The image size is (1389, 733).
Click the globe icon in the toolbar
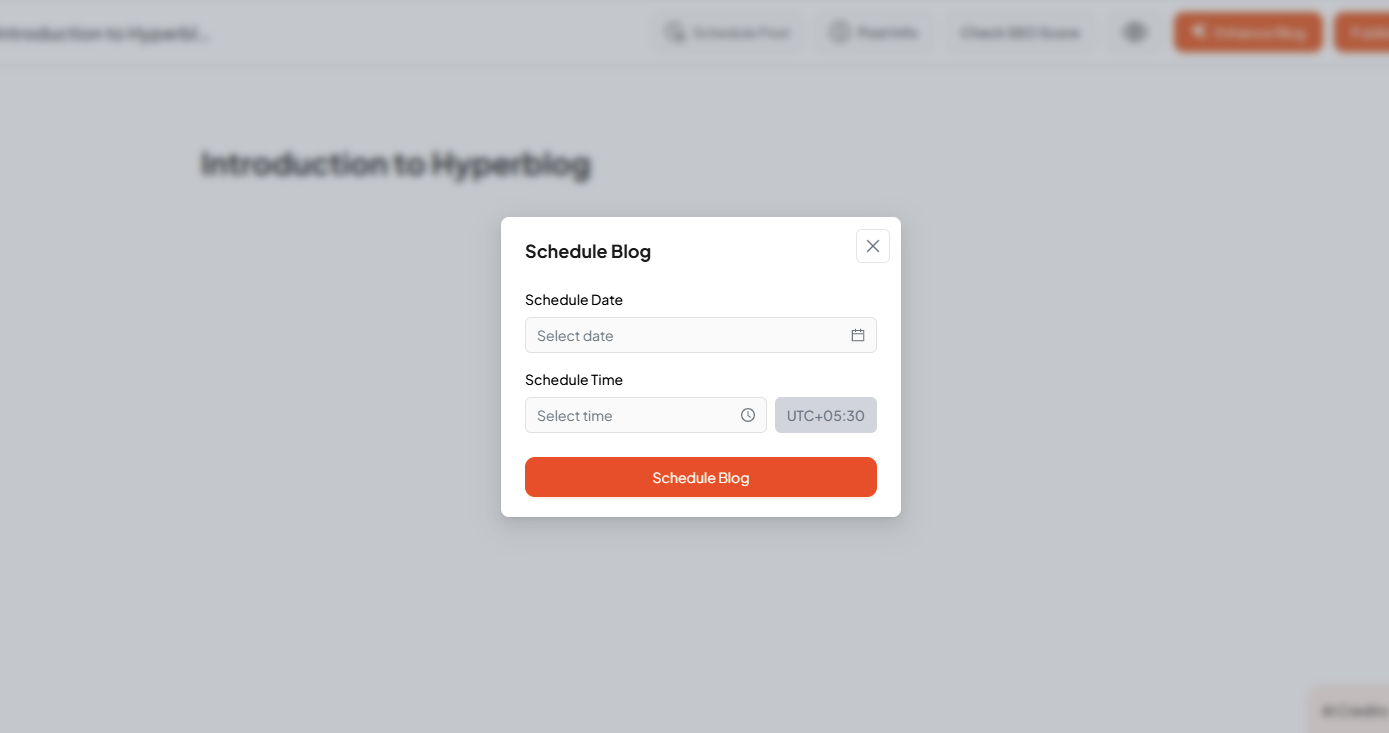(1135, 31)
